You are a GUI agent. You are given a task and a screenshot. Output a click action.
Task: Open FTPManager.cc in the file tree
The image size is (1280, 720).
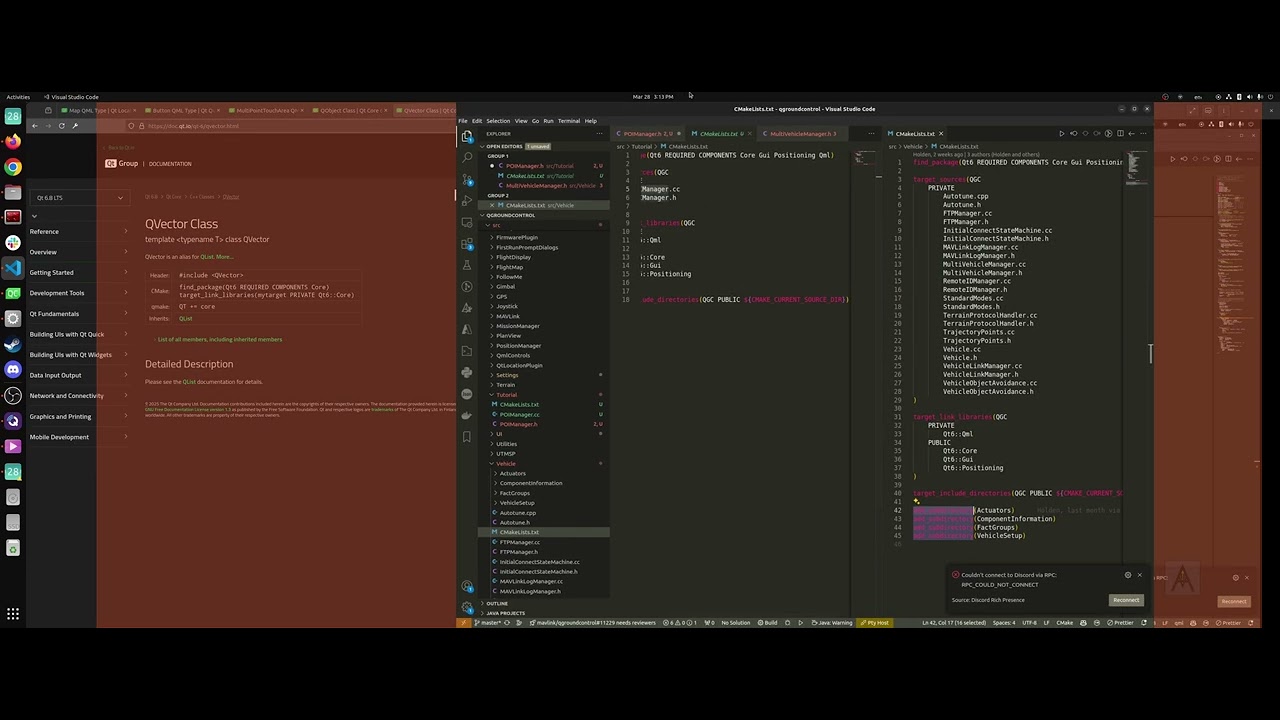pos(519,542)
